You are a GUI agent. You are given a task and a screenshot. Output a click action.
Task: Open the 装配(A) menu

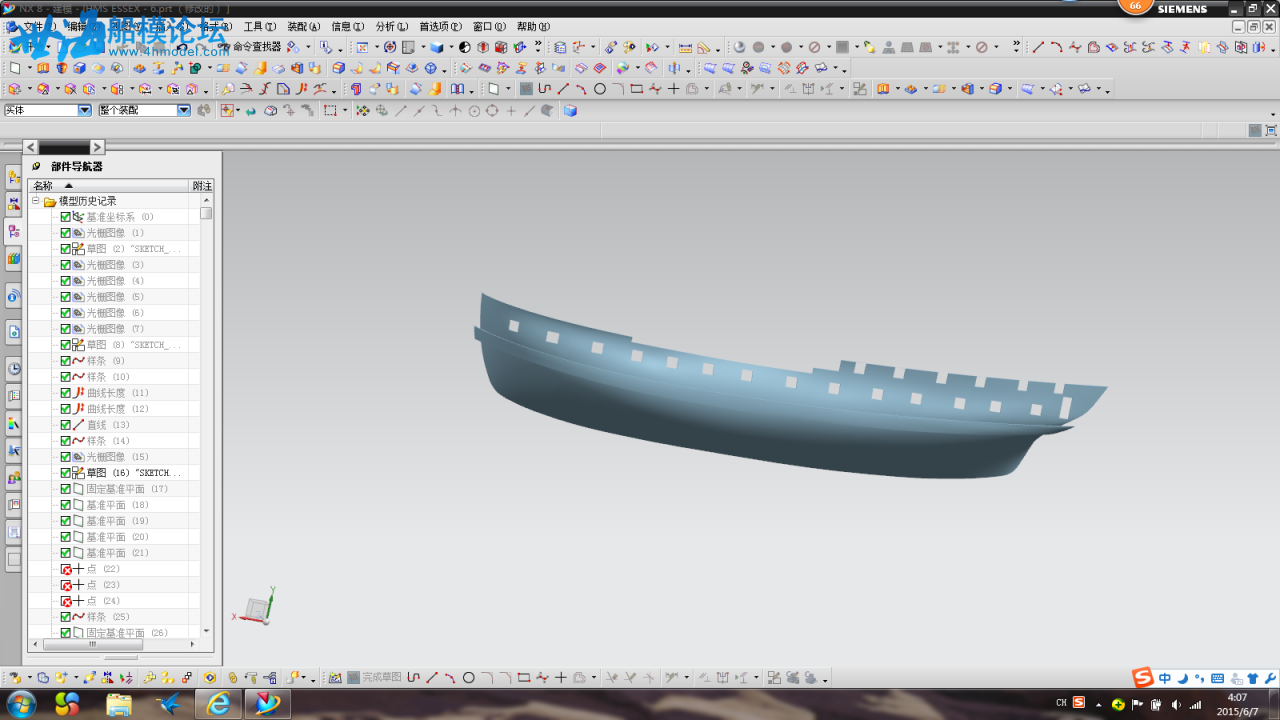304,27
